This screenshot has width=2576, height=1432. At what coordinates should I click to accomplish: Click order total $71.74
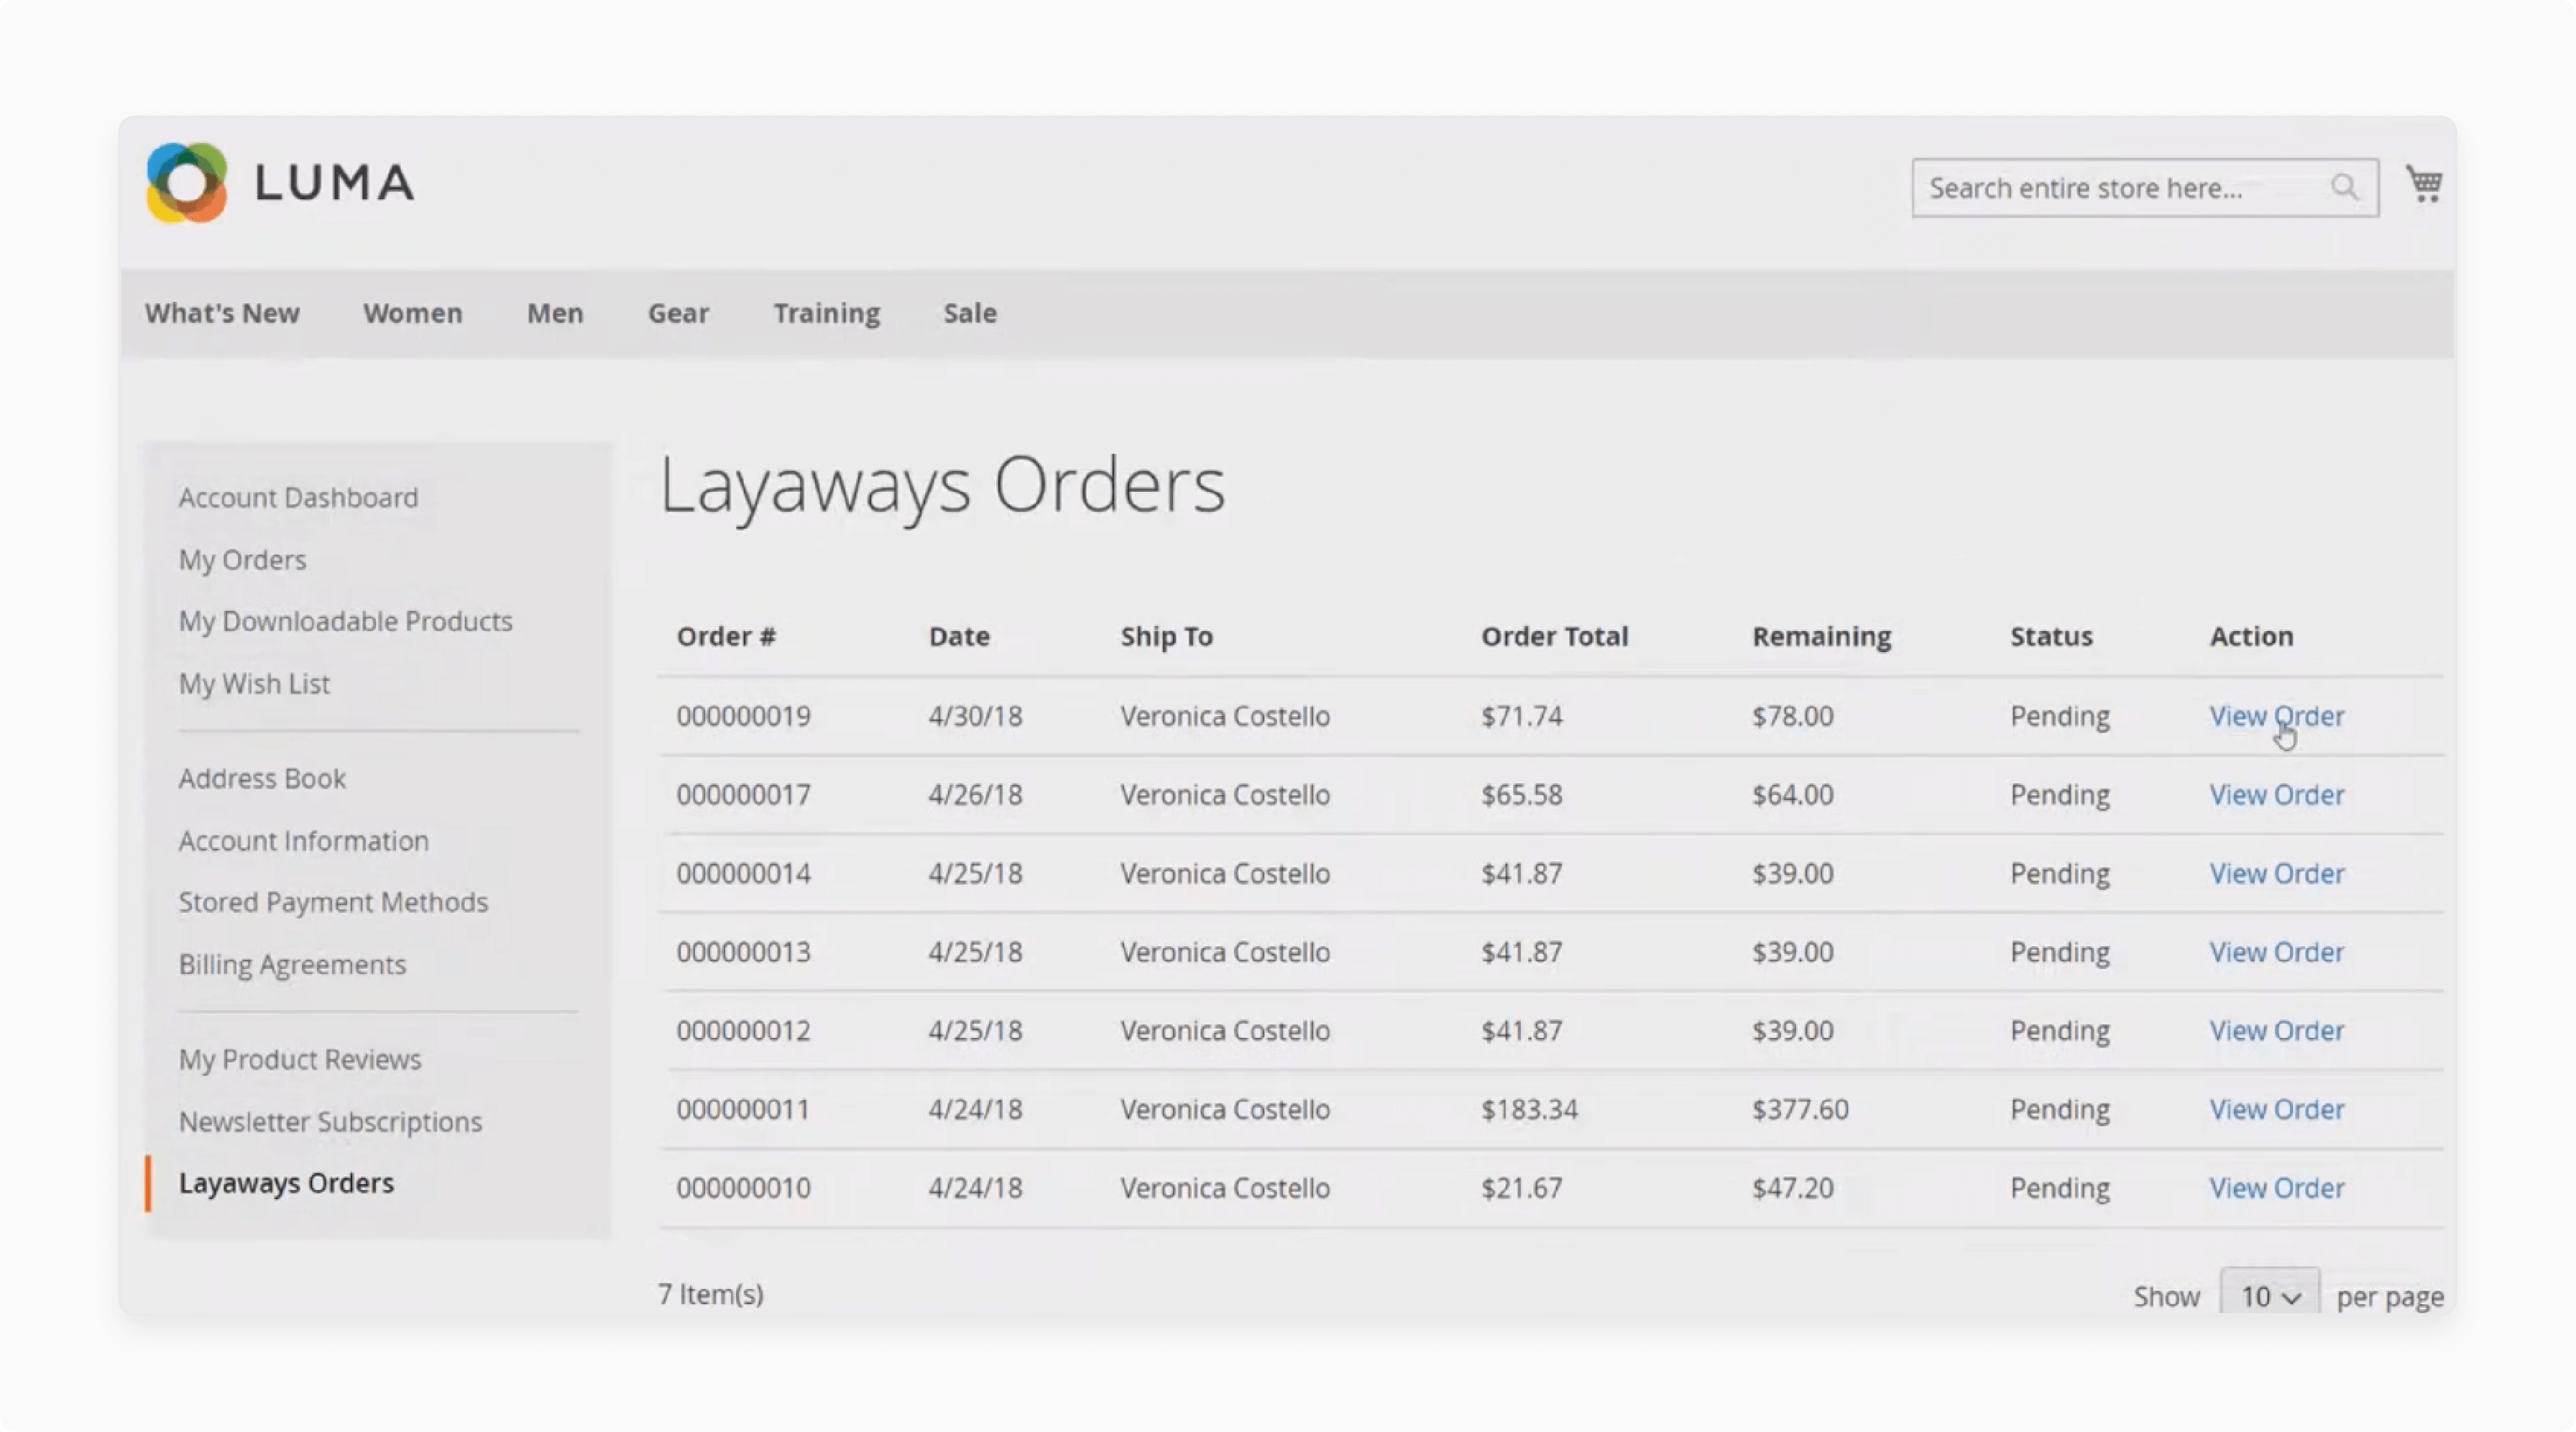point(1521,716)
